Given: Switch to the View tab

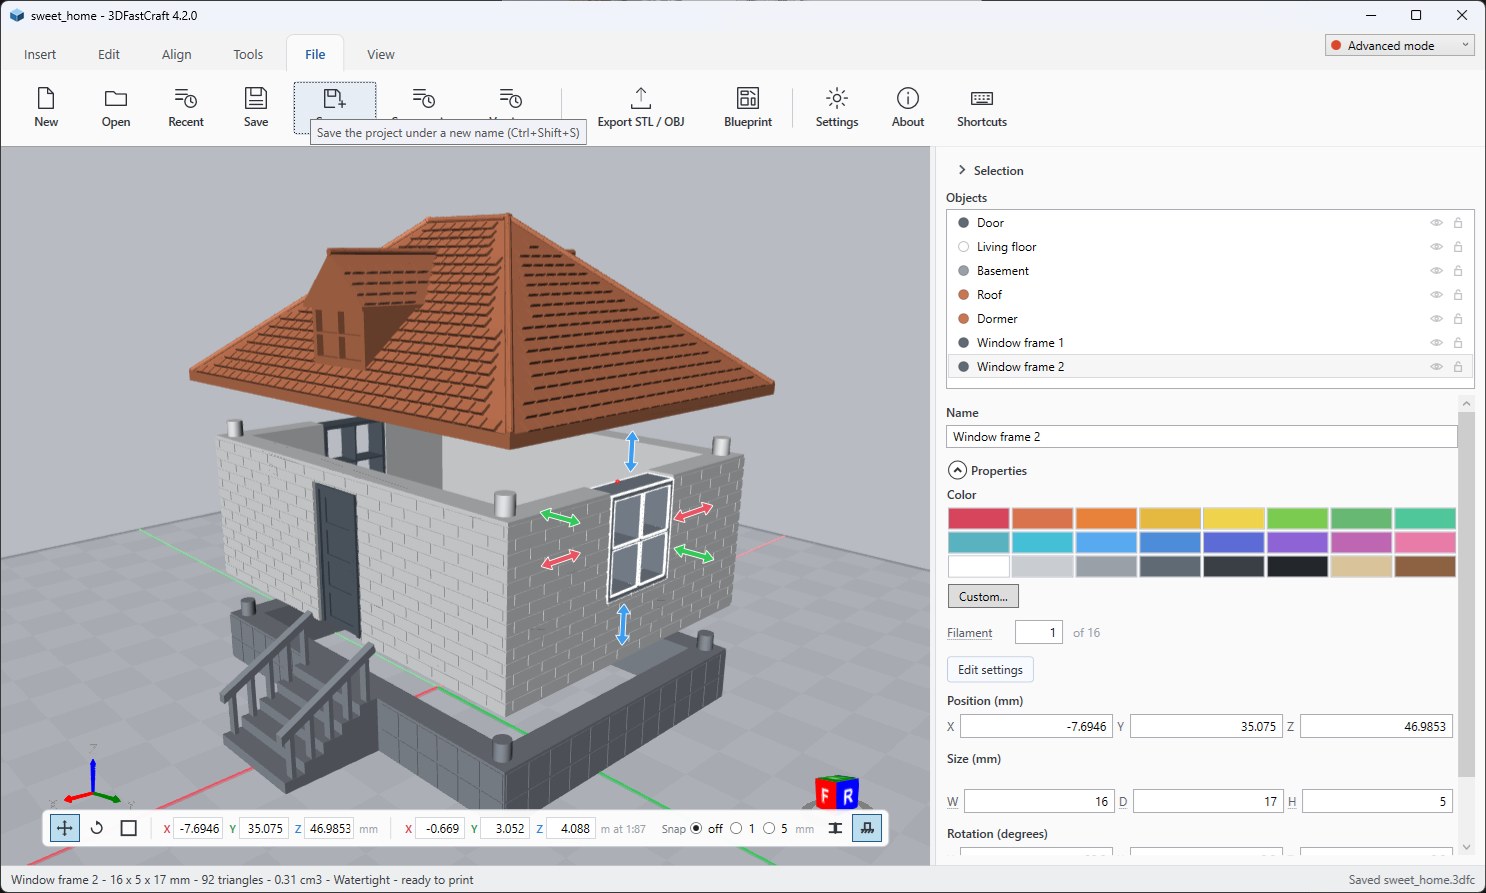Looking at the screenshot, I should [380, 54].
